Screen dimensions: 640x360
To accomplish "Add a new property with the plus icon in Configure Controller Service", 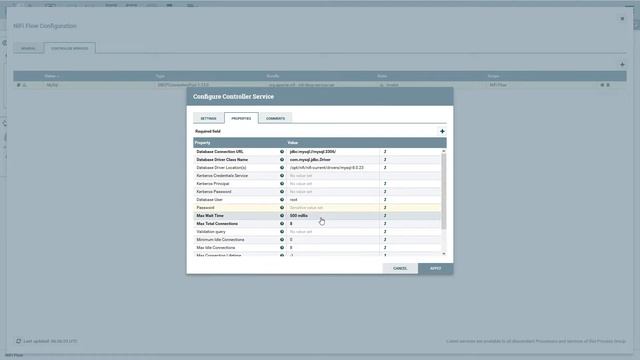I will [x=442, y=131].
